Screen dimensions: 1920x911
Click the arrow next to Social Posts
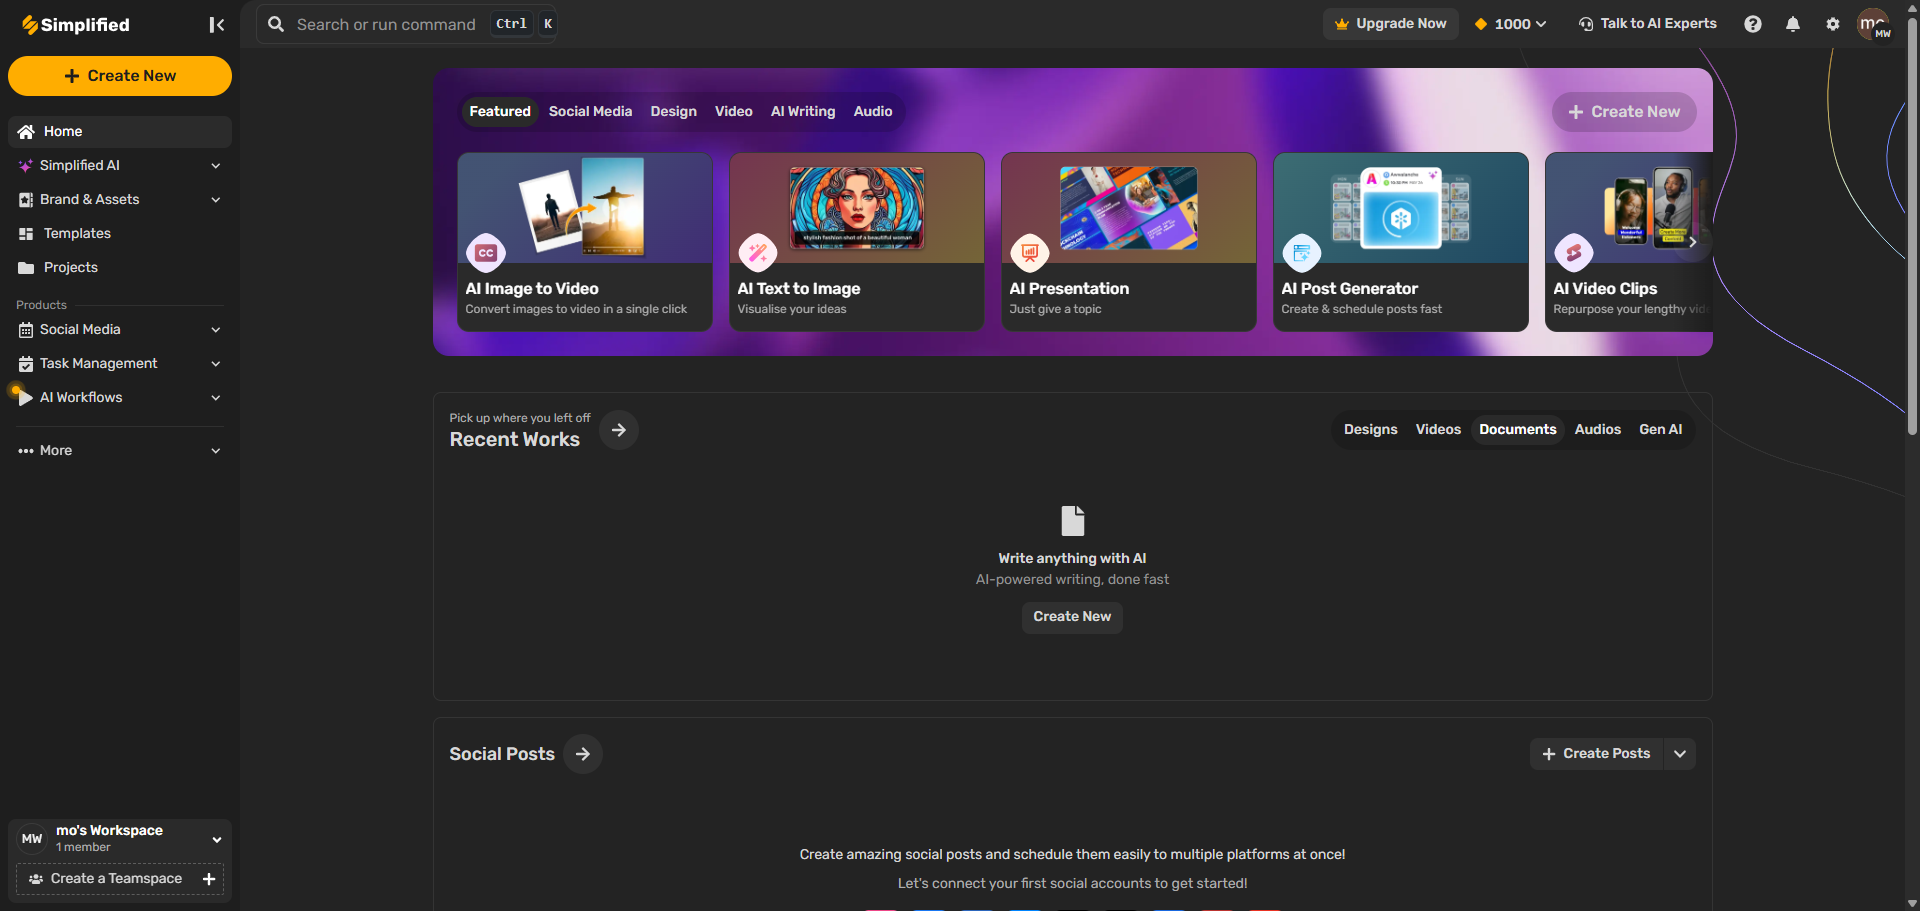coord(583,754)
